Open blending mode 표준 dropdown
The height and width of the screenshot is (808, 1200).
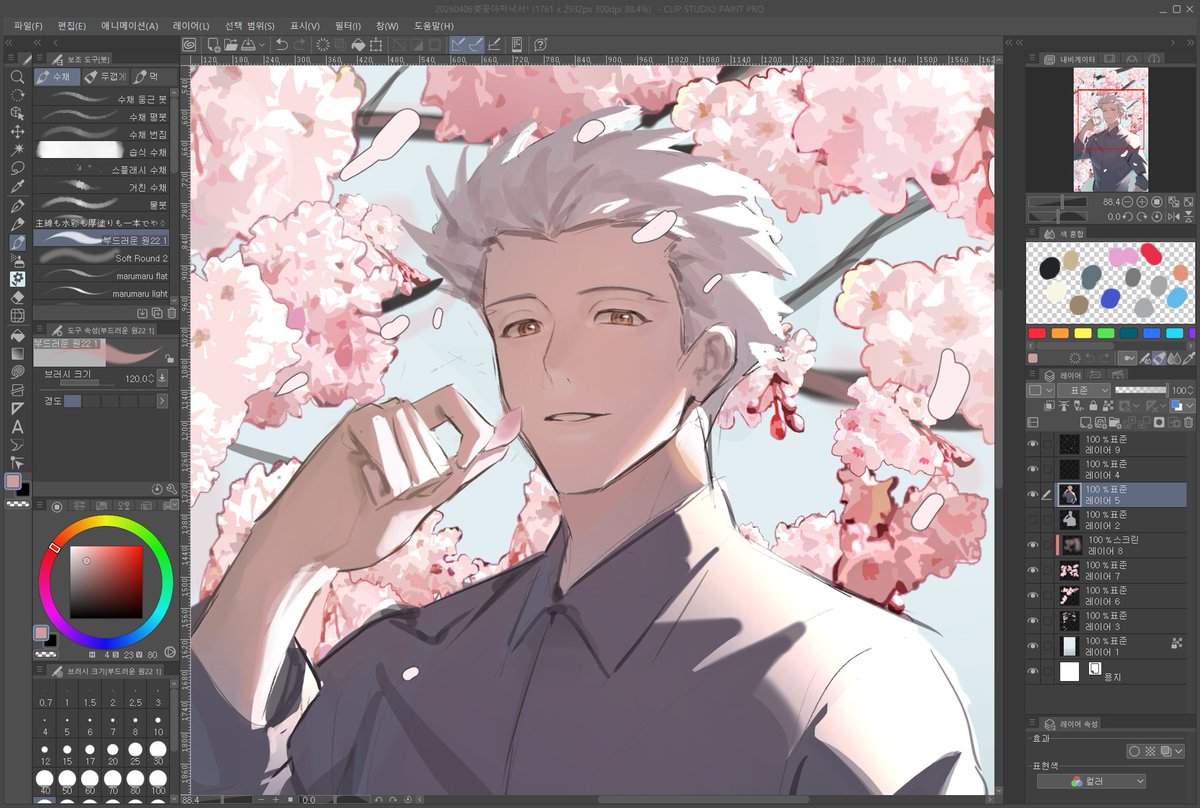pyautogui.click(x=1086, y=390)
